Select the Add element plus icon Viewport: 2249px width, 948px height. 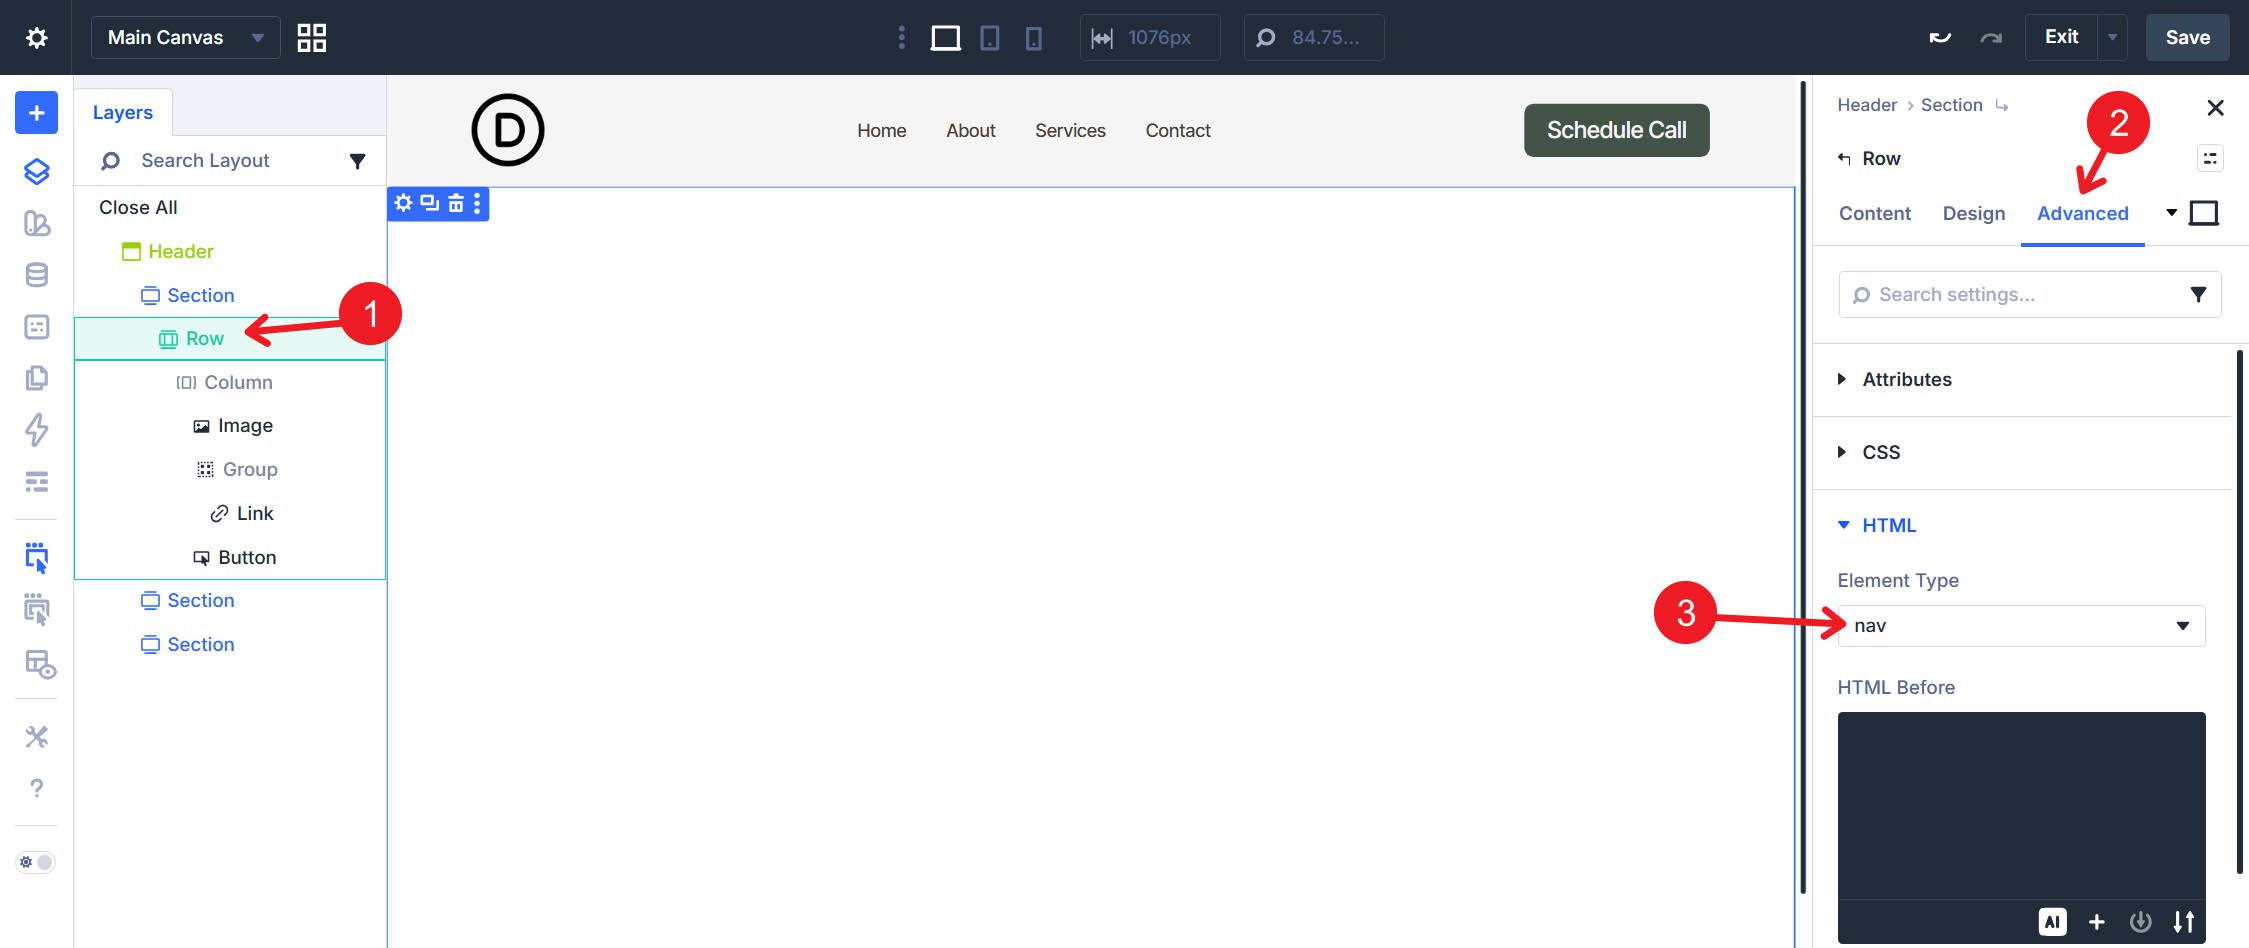click(x=35, y=112)
